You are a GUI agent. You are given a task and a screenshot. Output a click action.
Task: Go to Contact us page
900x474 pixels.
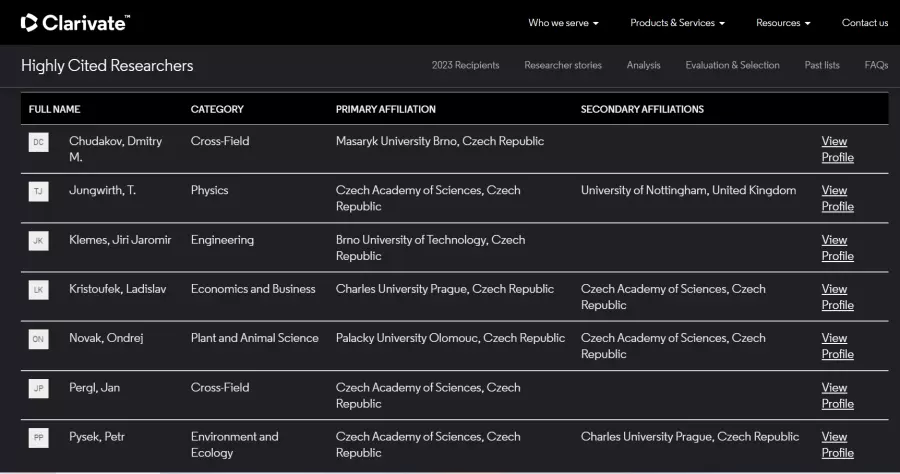click(864, 23)
